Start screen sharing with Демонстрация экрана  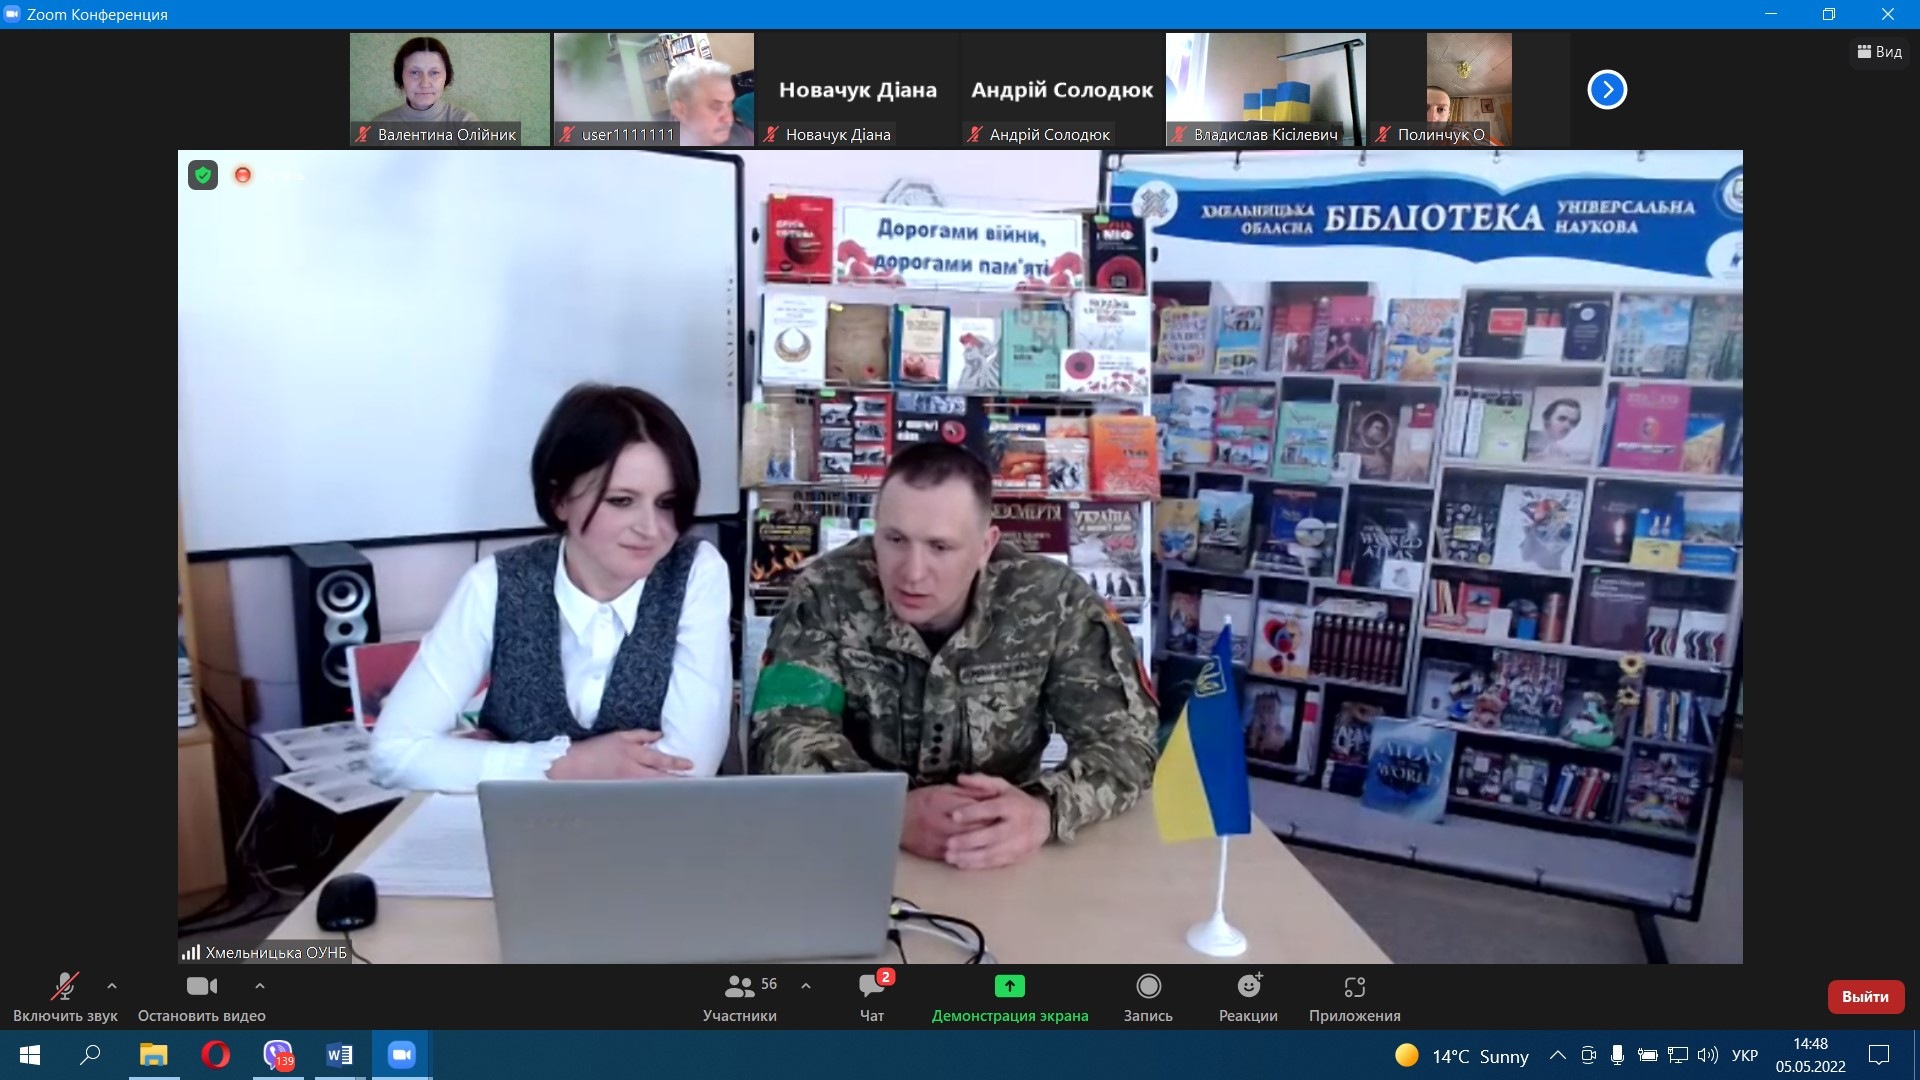click(1009, 987)
